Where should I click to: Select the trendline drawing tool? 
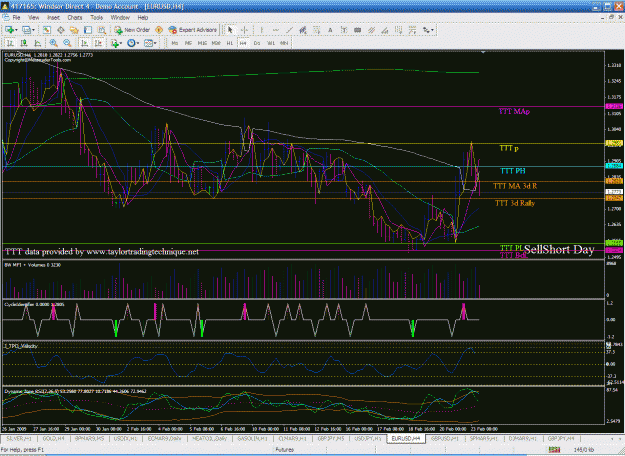[x=289, y=30]
